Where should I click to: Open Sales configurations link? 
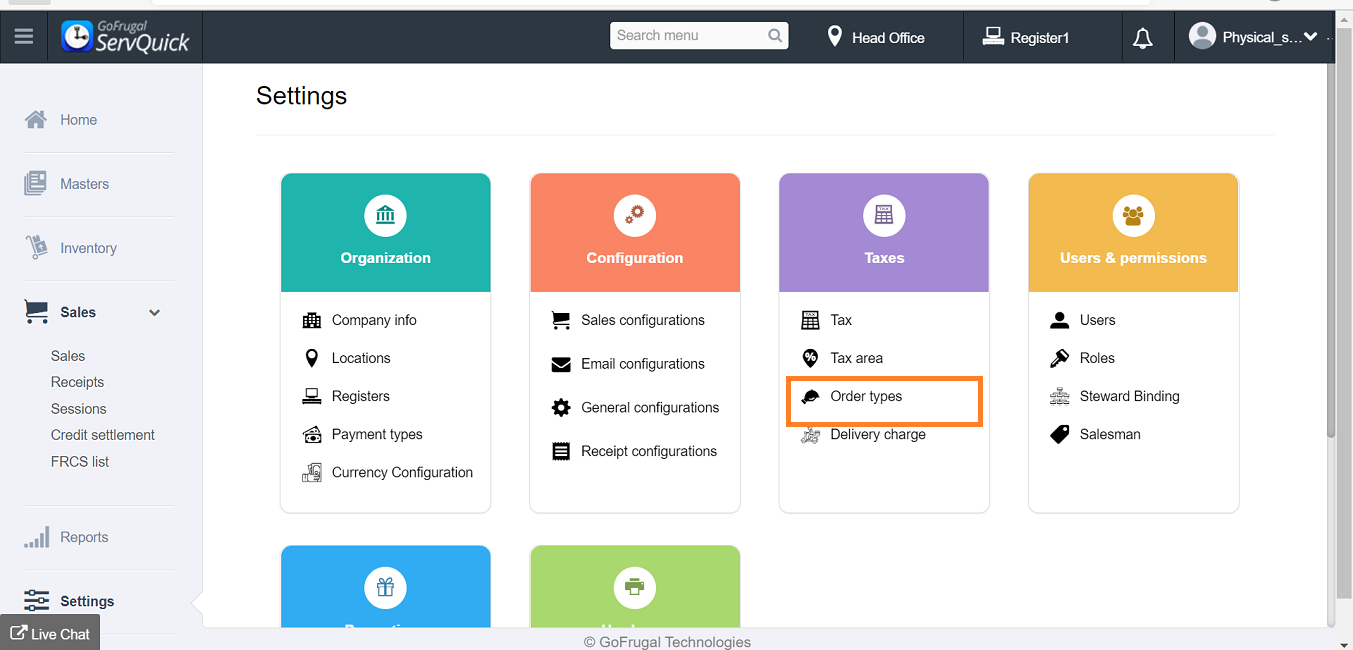coord(642,320)
